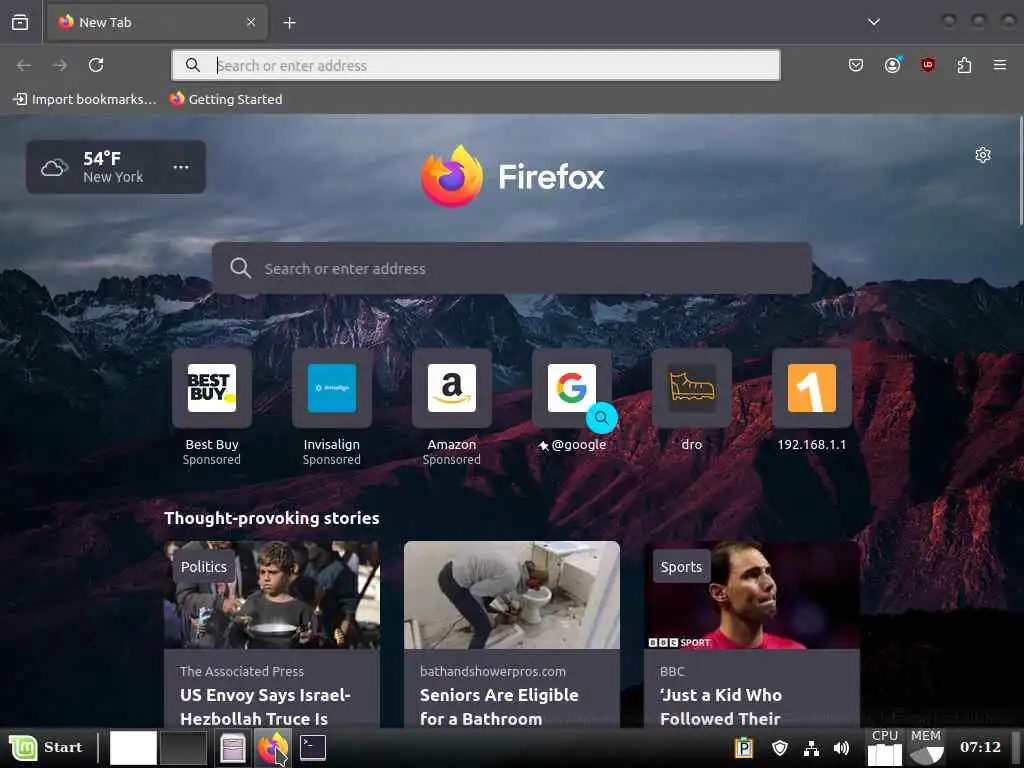Open the file manager taskbar icon
Viewport: 1024px width, 768px height.
[232, 748]
